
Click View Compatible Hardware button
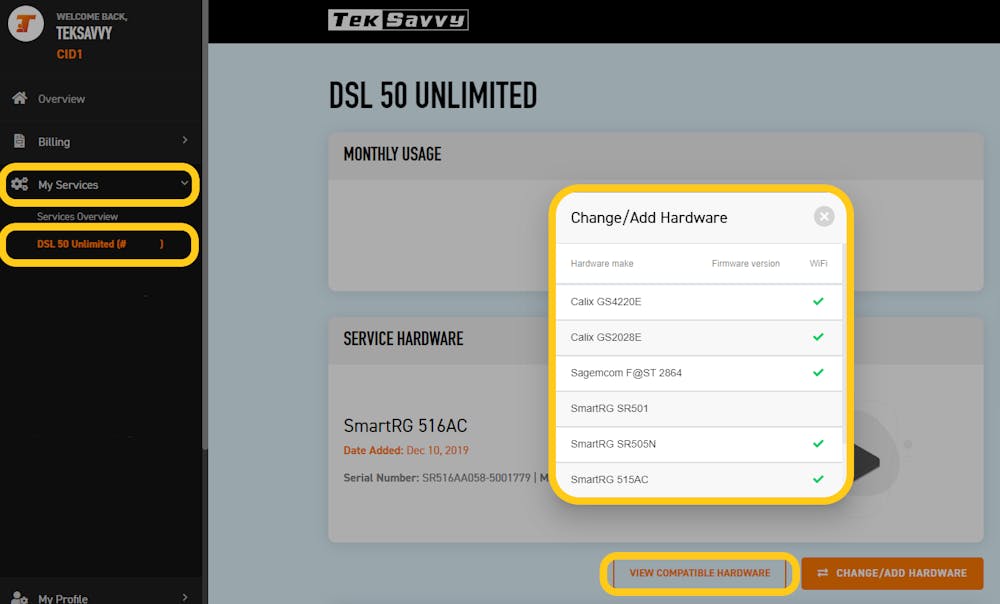(x=700, y=573)
